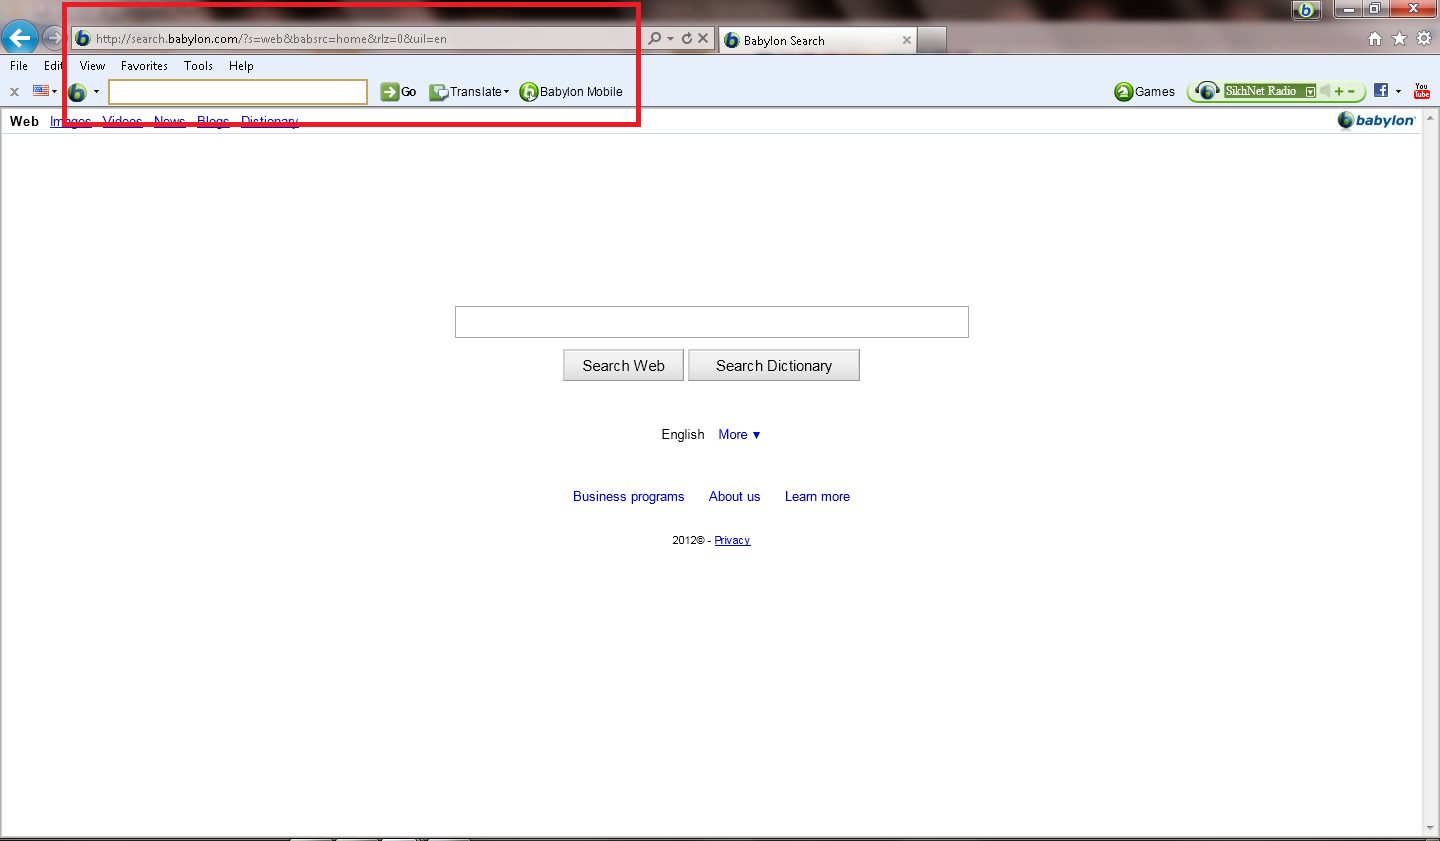Open the Games toolbar button

click(x=1145, y=92)
